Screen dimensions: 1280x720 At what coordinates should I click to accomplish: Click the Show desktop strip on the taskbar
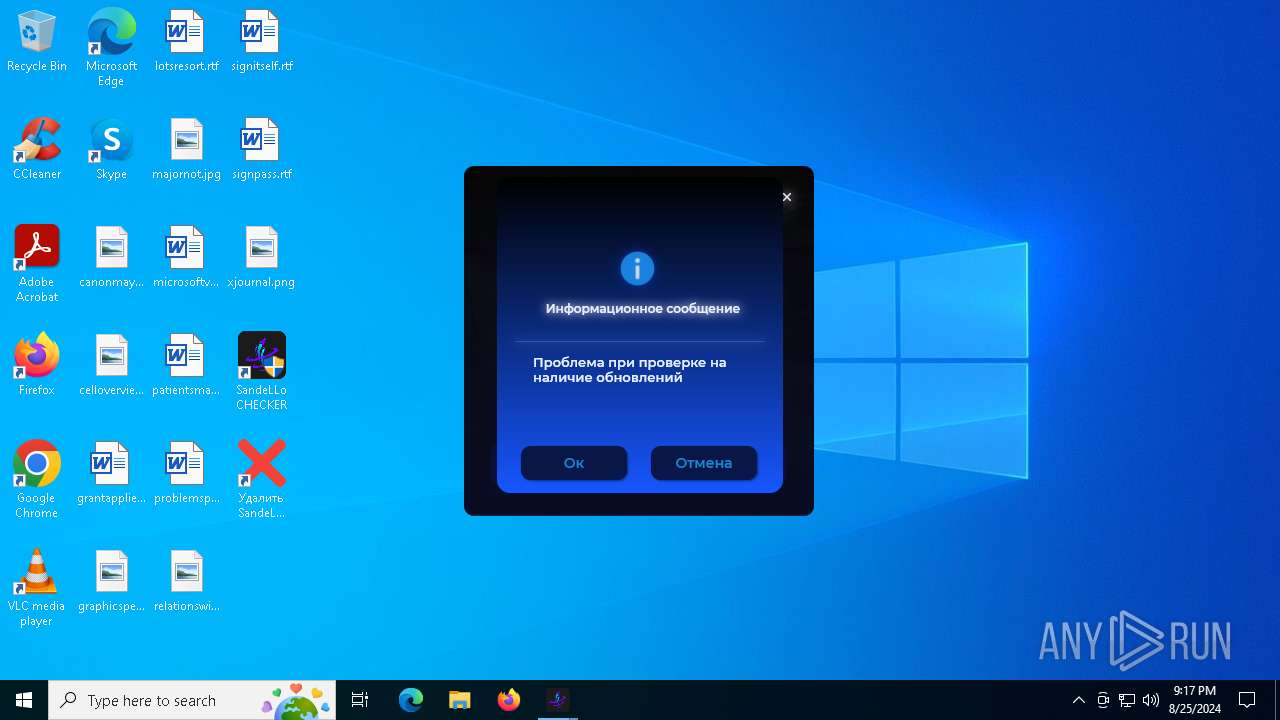[1277, 700]
